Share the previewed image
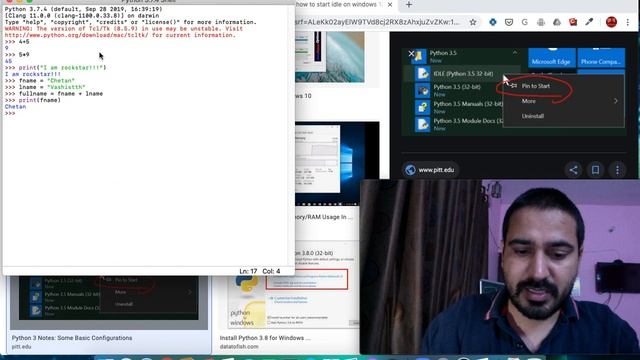This screenshot has width=640, height=360. click(x=573, y=170)
